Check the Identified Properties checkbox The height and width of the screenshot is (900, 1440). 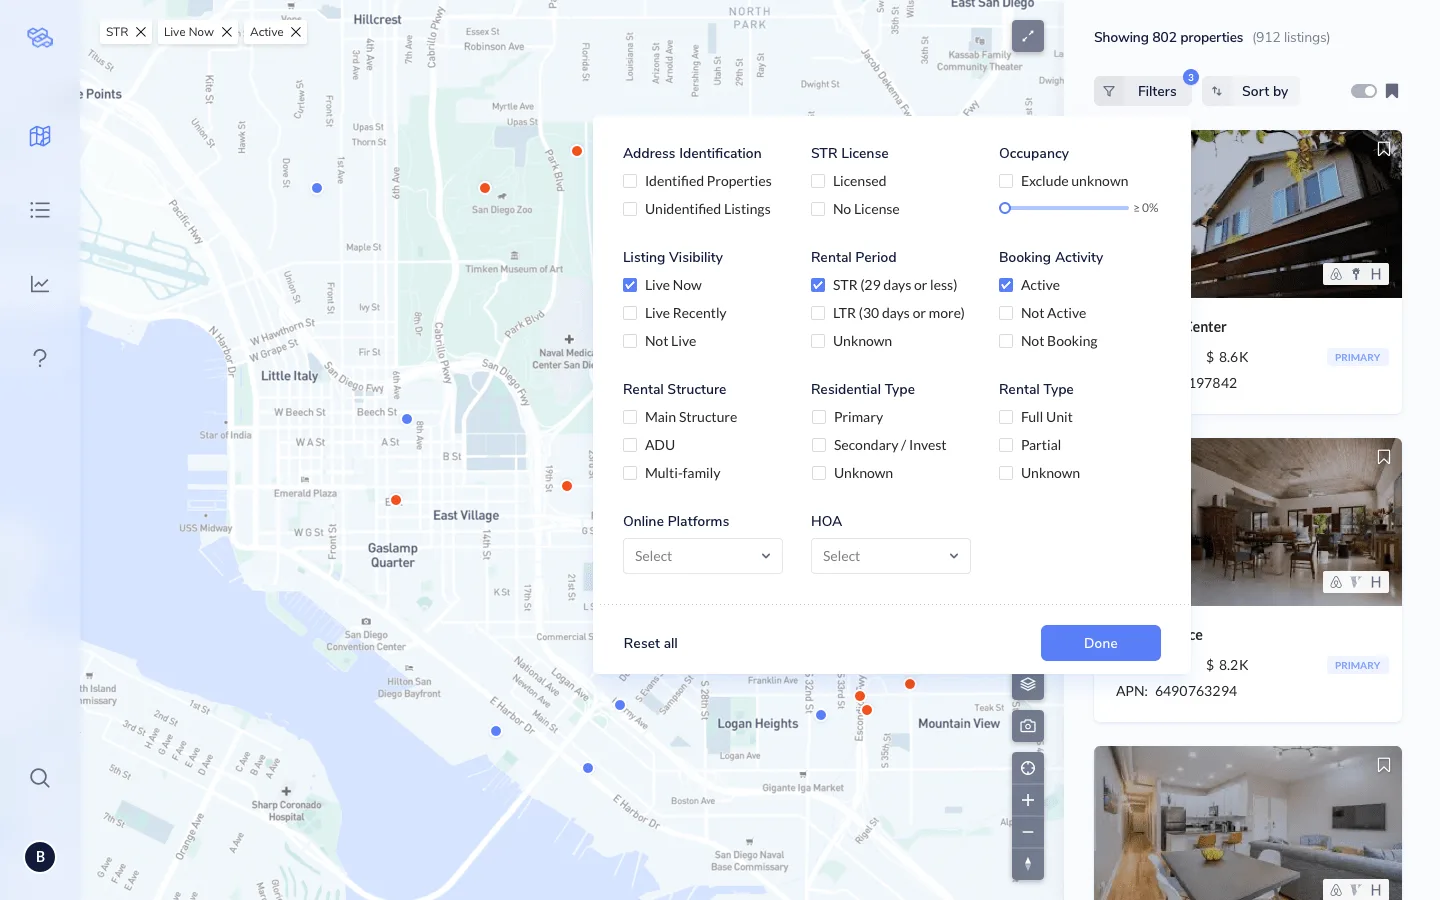click(630, 181)
